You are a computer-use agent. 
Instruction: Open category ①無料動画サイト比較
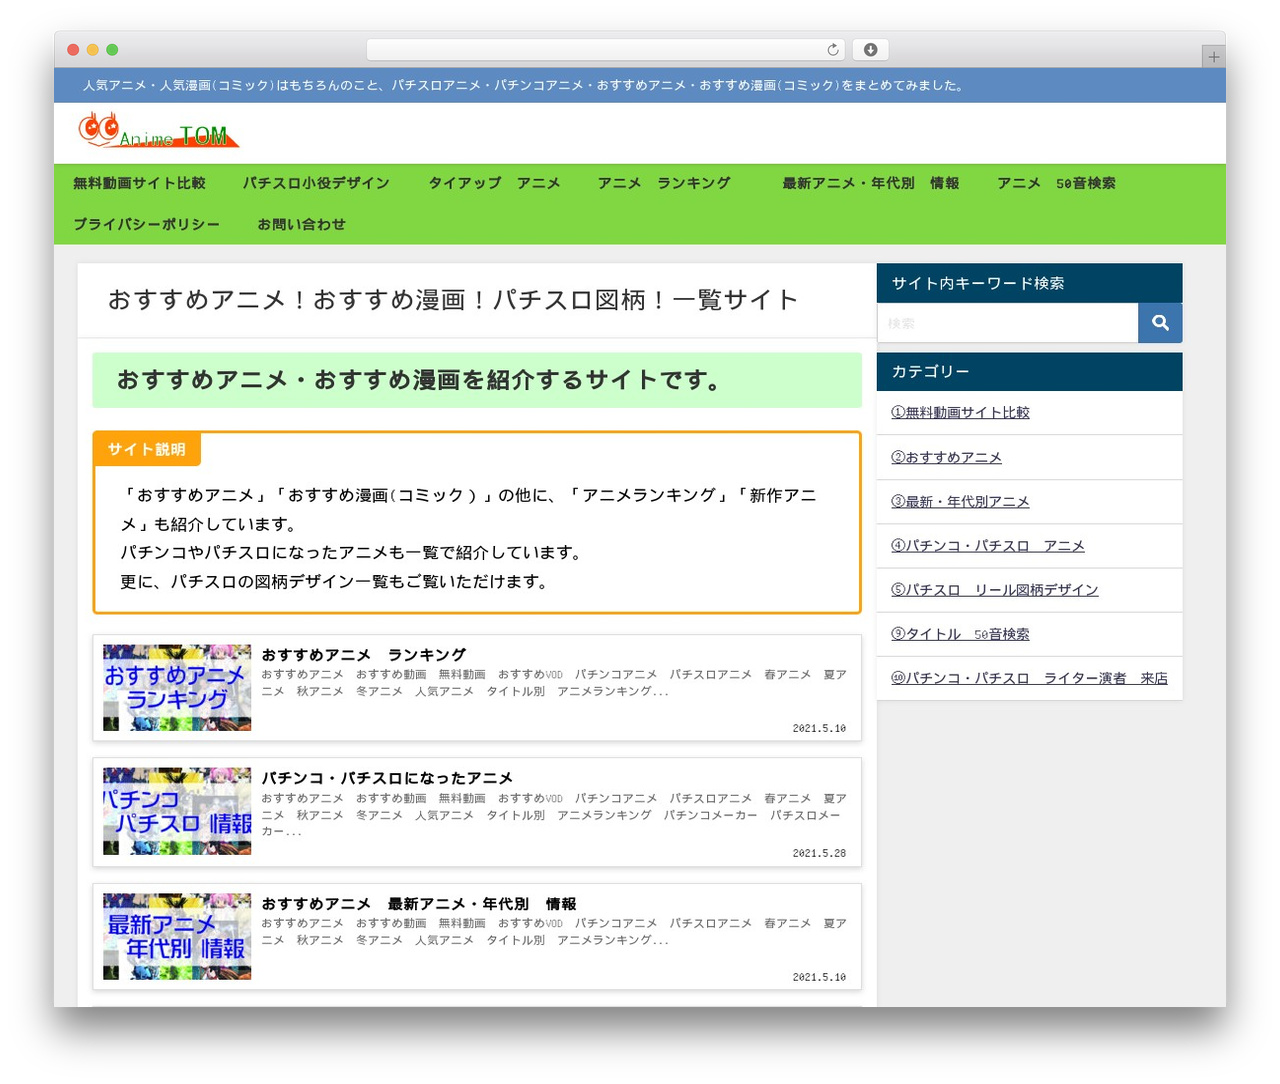point(960,412)
